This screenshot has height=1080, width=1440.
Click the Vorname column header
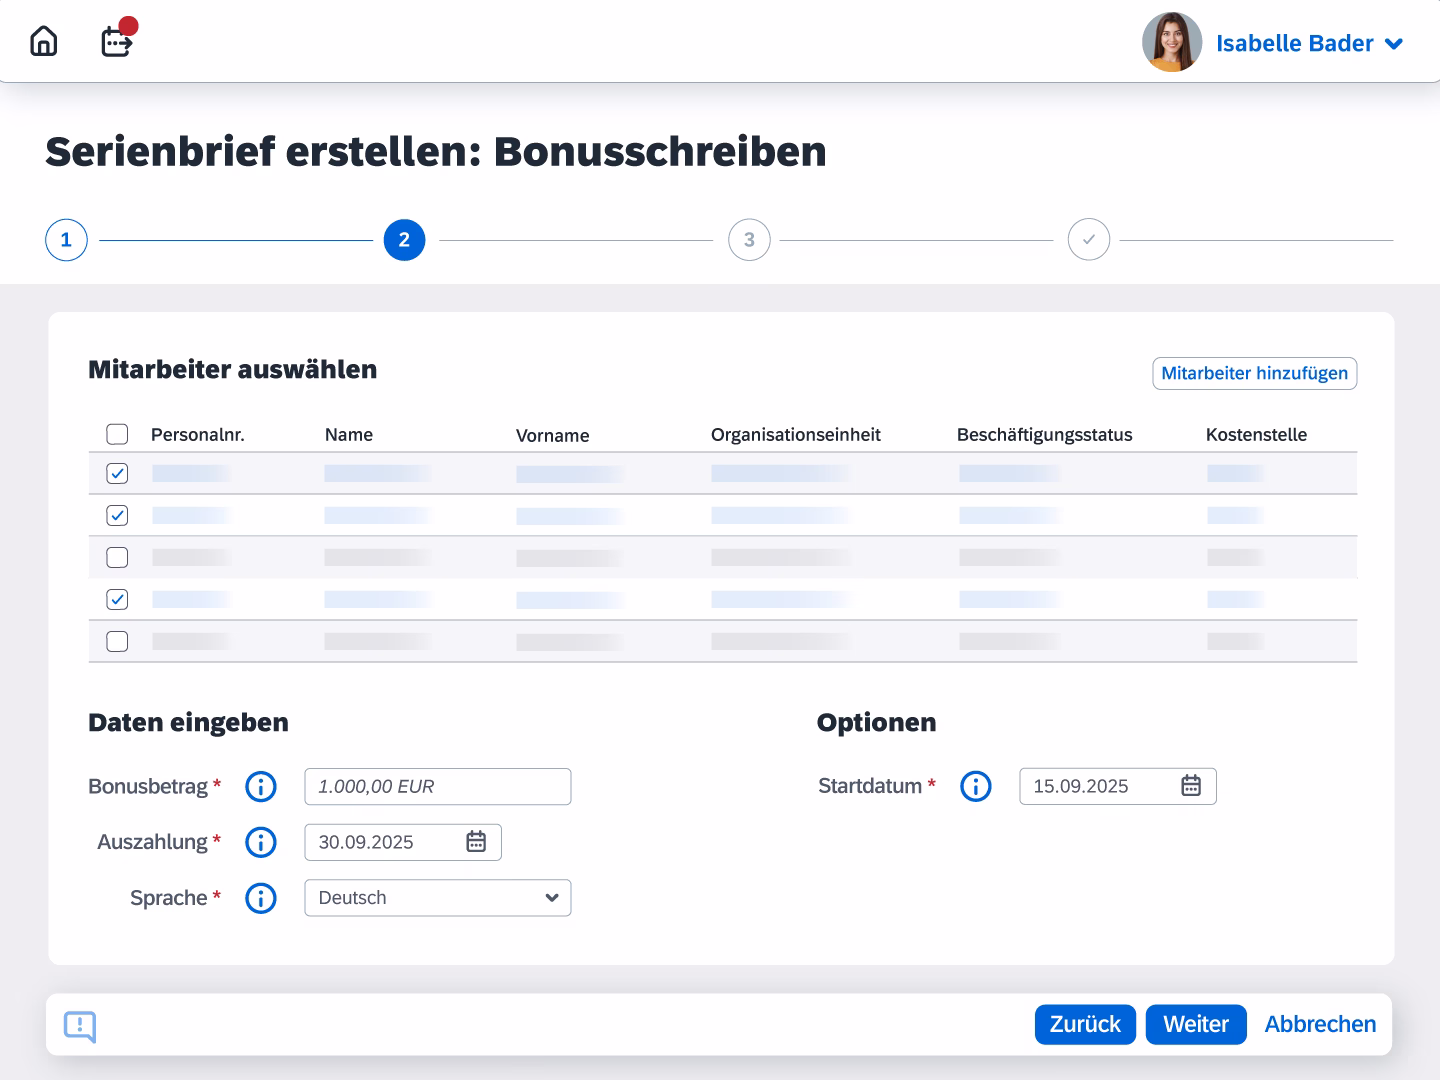coord(553,436)
